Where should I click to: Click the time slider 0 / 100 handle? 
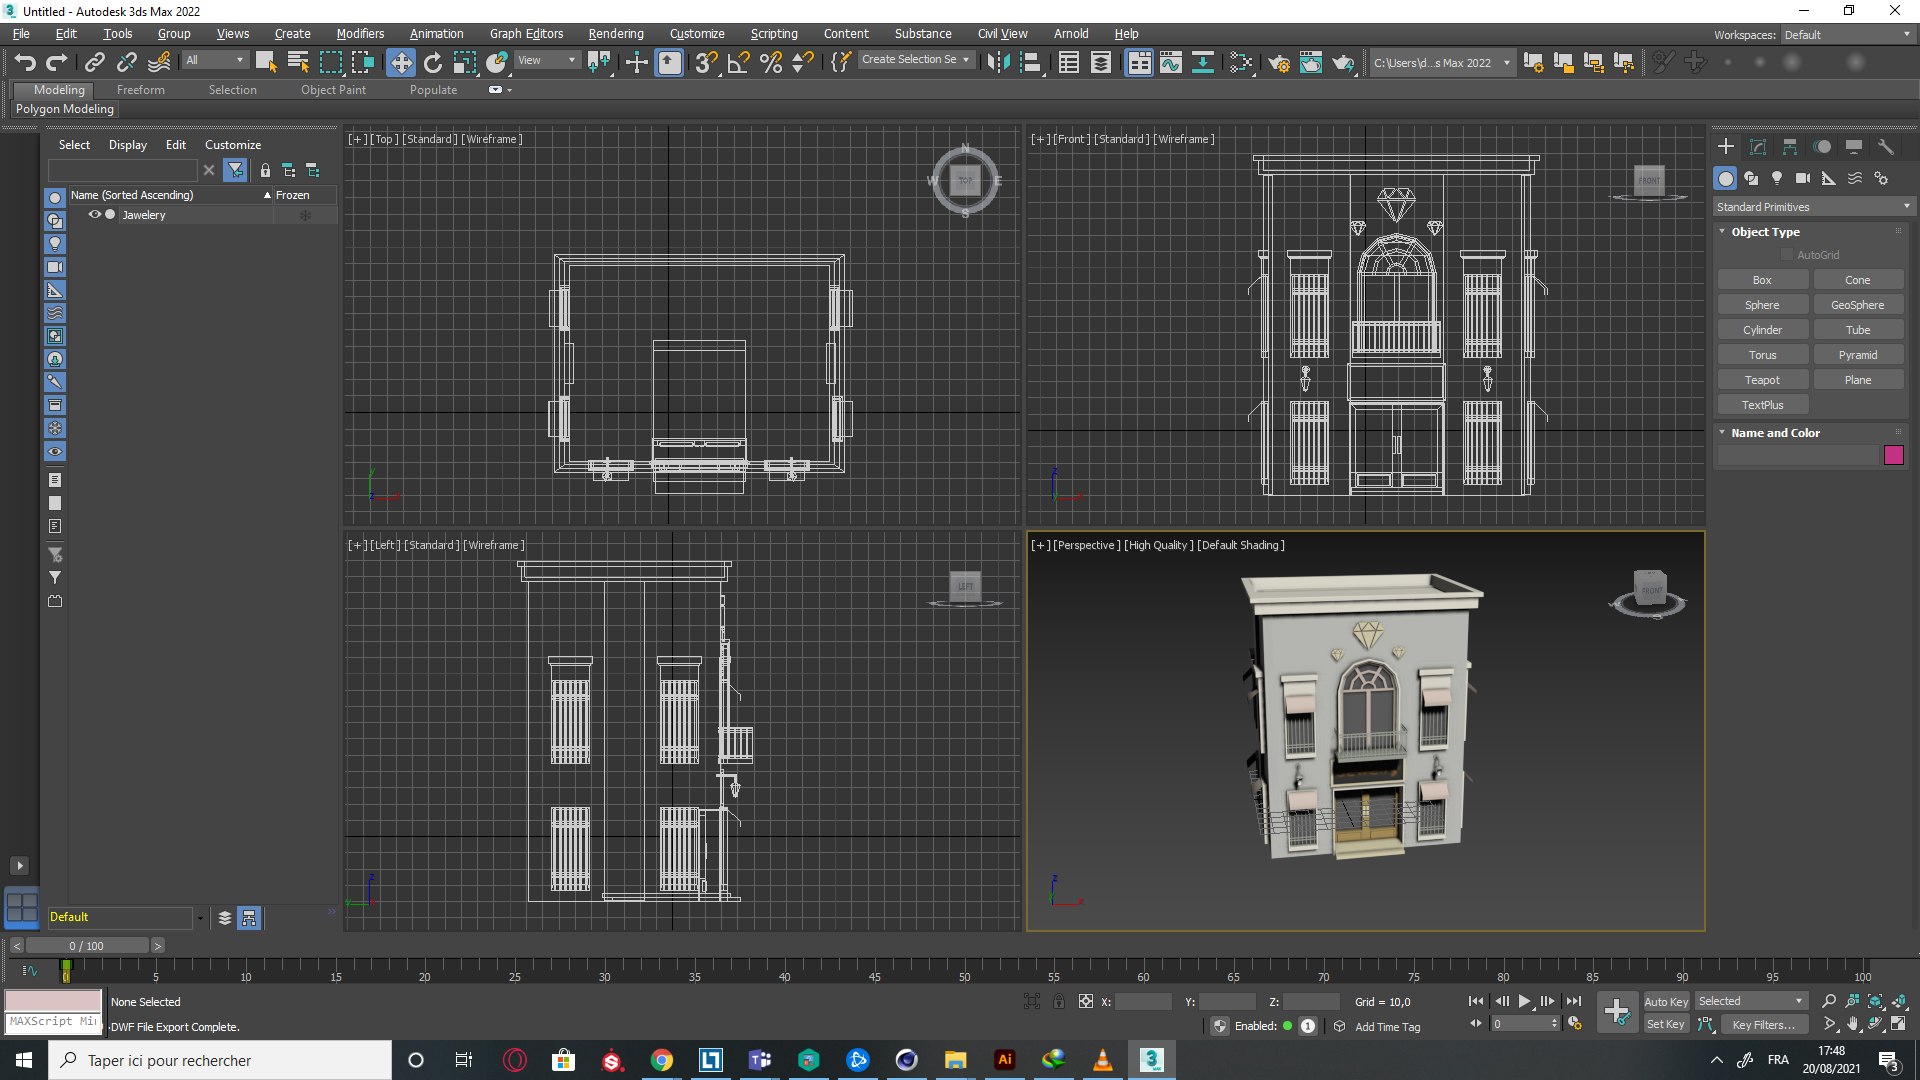pyautogui.click(x=87, y=945)
